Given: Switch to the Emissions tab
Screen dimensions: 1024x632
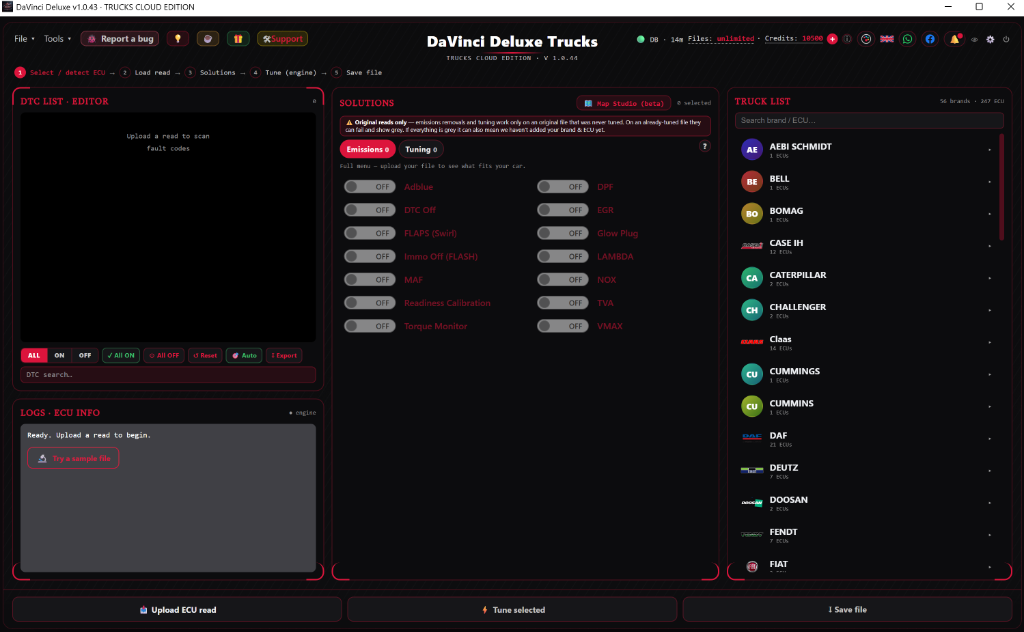Looking at the screenshot, I should click(x=368, y=150).
